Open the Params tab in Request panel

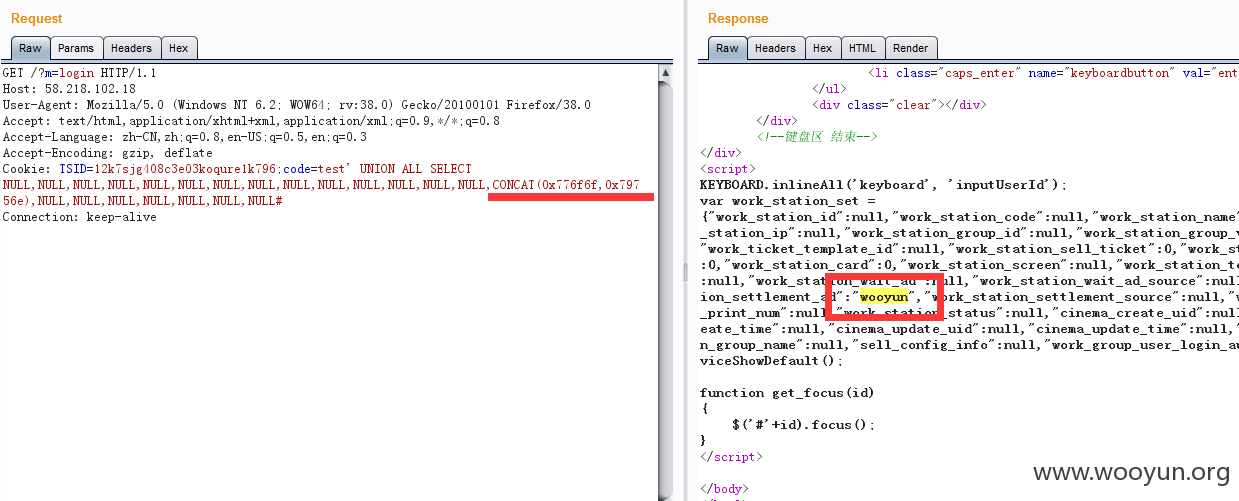tap(76, 48)
